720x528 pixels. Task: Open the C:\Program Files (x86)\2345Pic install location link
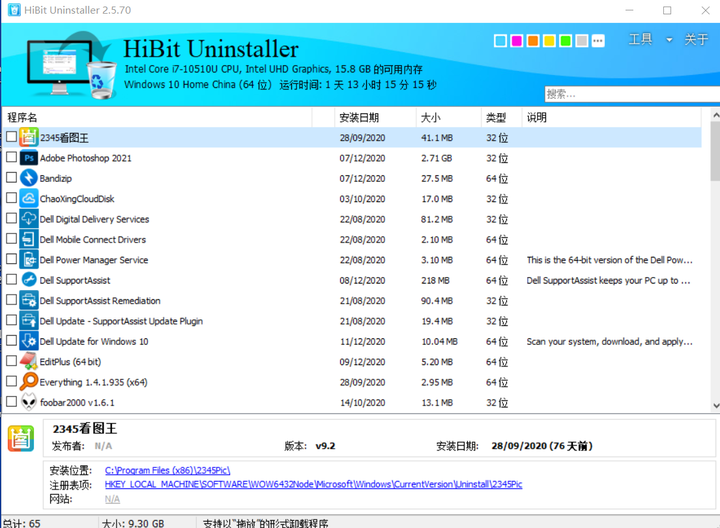(x=167, y=470)
